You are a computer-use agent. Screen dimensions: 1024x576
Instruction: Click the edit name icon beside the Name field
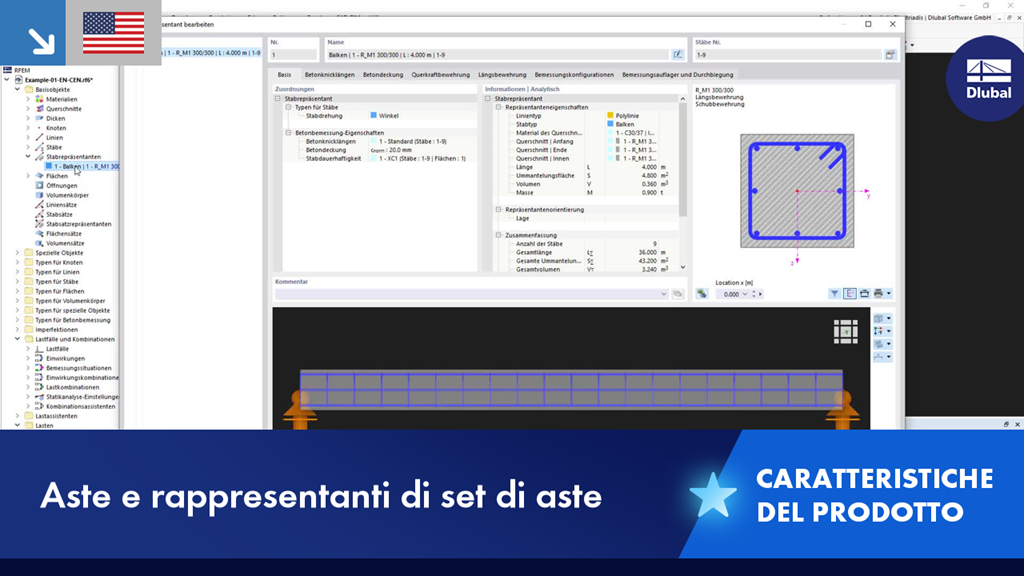(x=678, y=55)
